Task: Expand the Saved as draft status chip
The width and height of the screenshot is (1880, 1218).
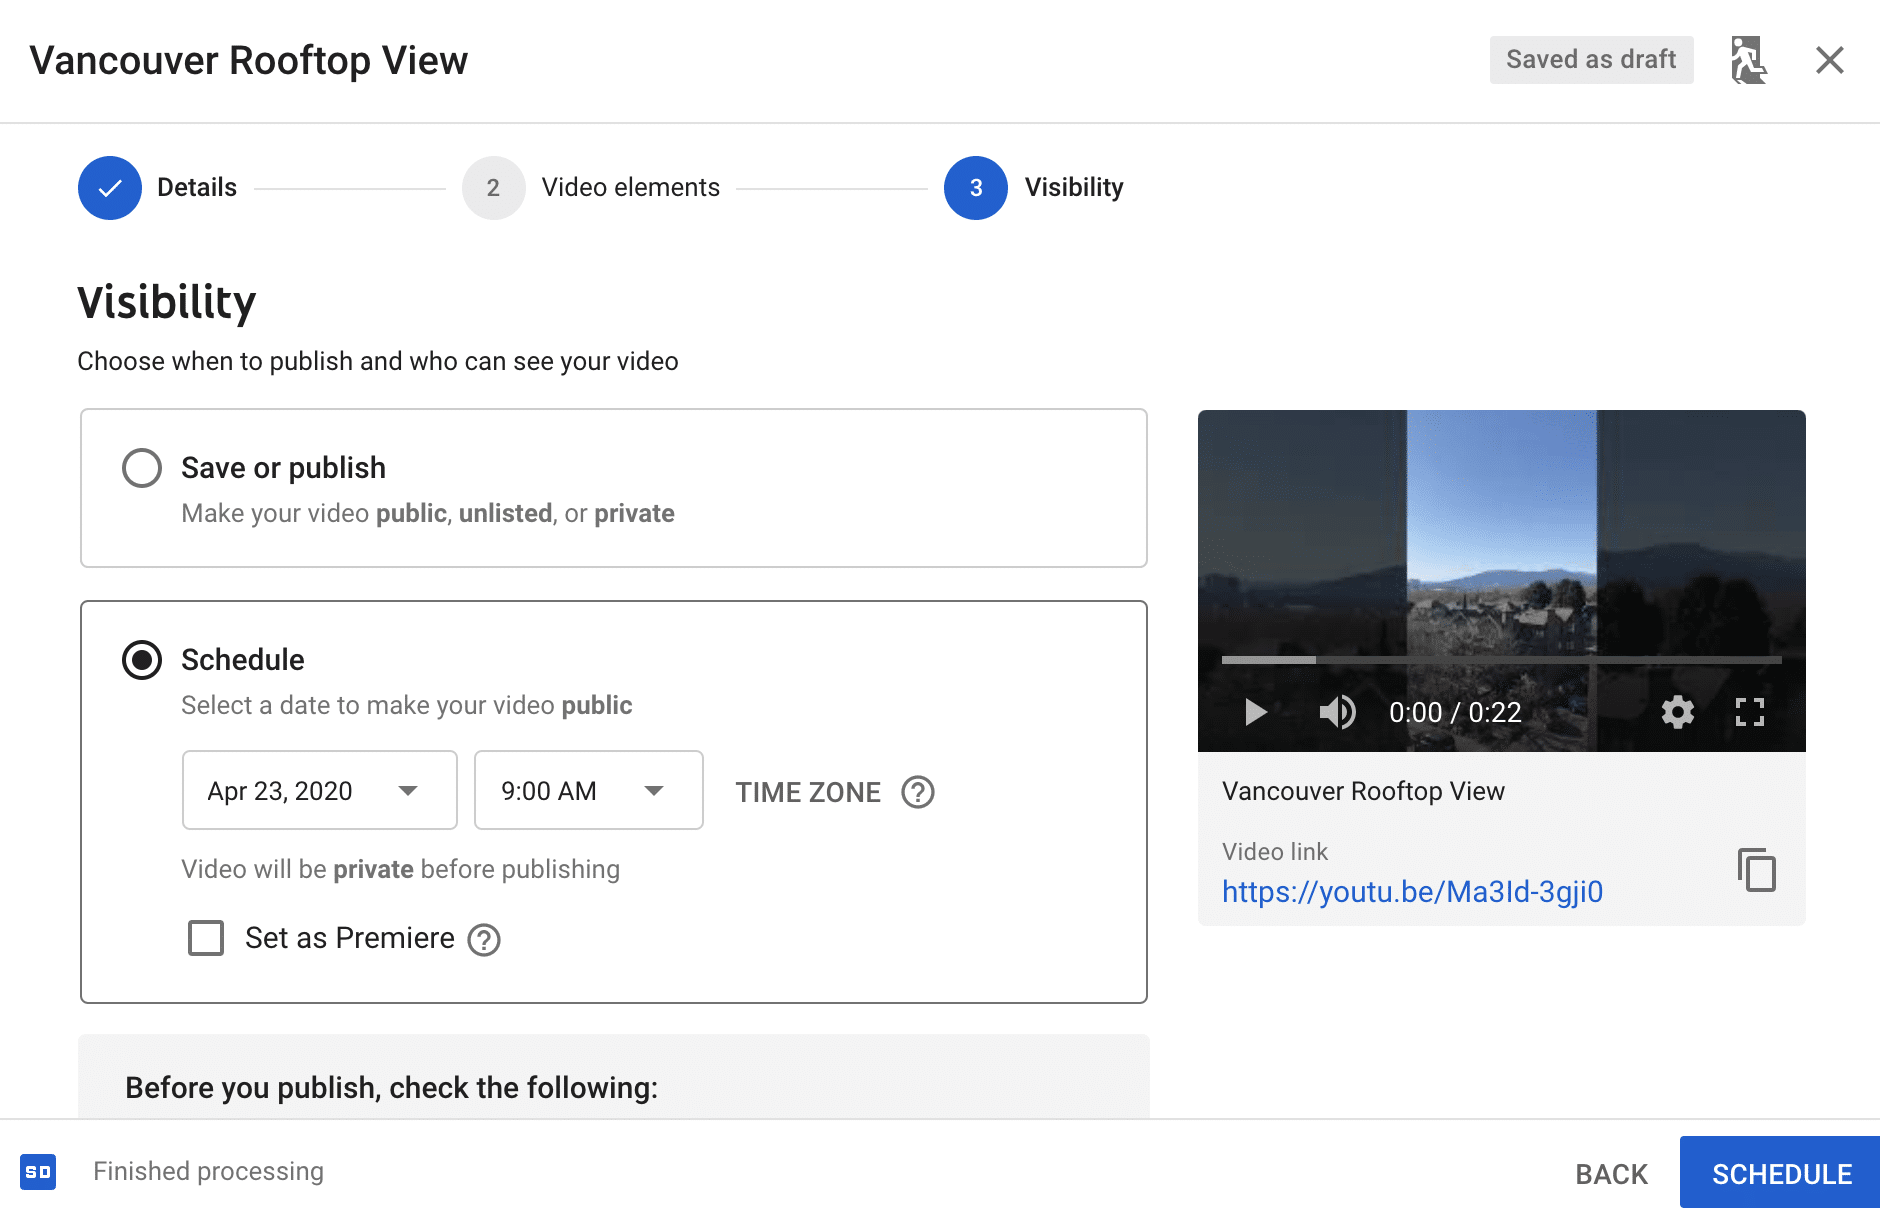Action: [x=1591, y=60]
